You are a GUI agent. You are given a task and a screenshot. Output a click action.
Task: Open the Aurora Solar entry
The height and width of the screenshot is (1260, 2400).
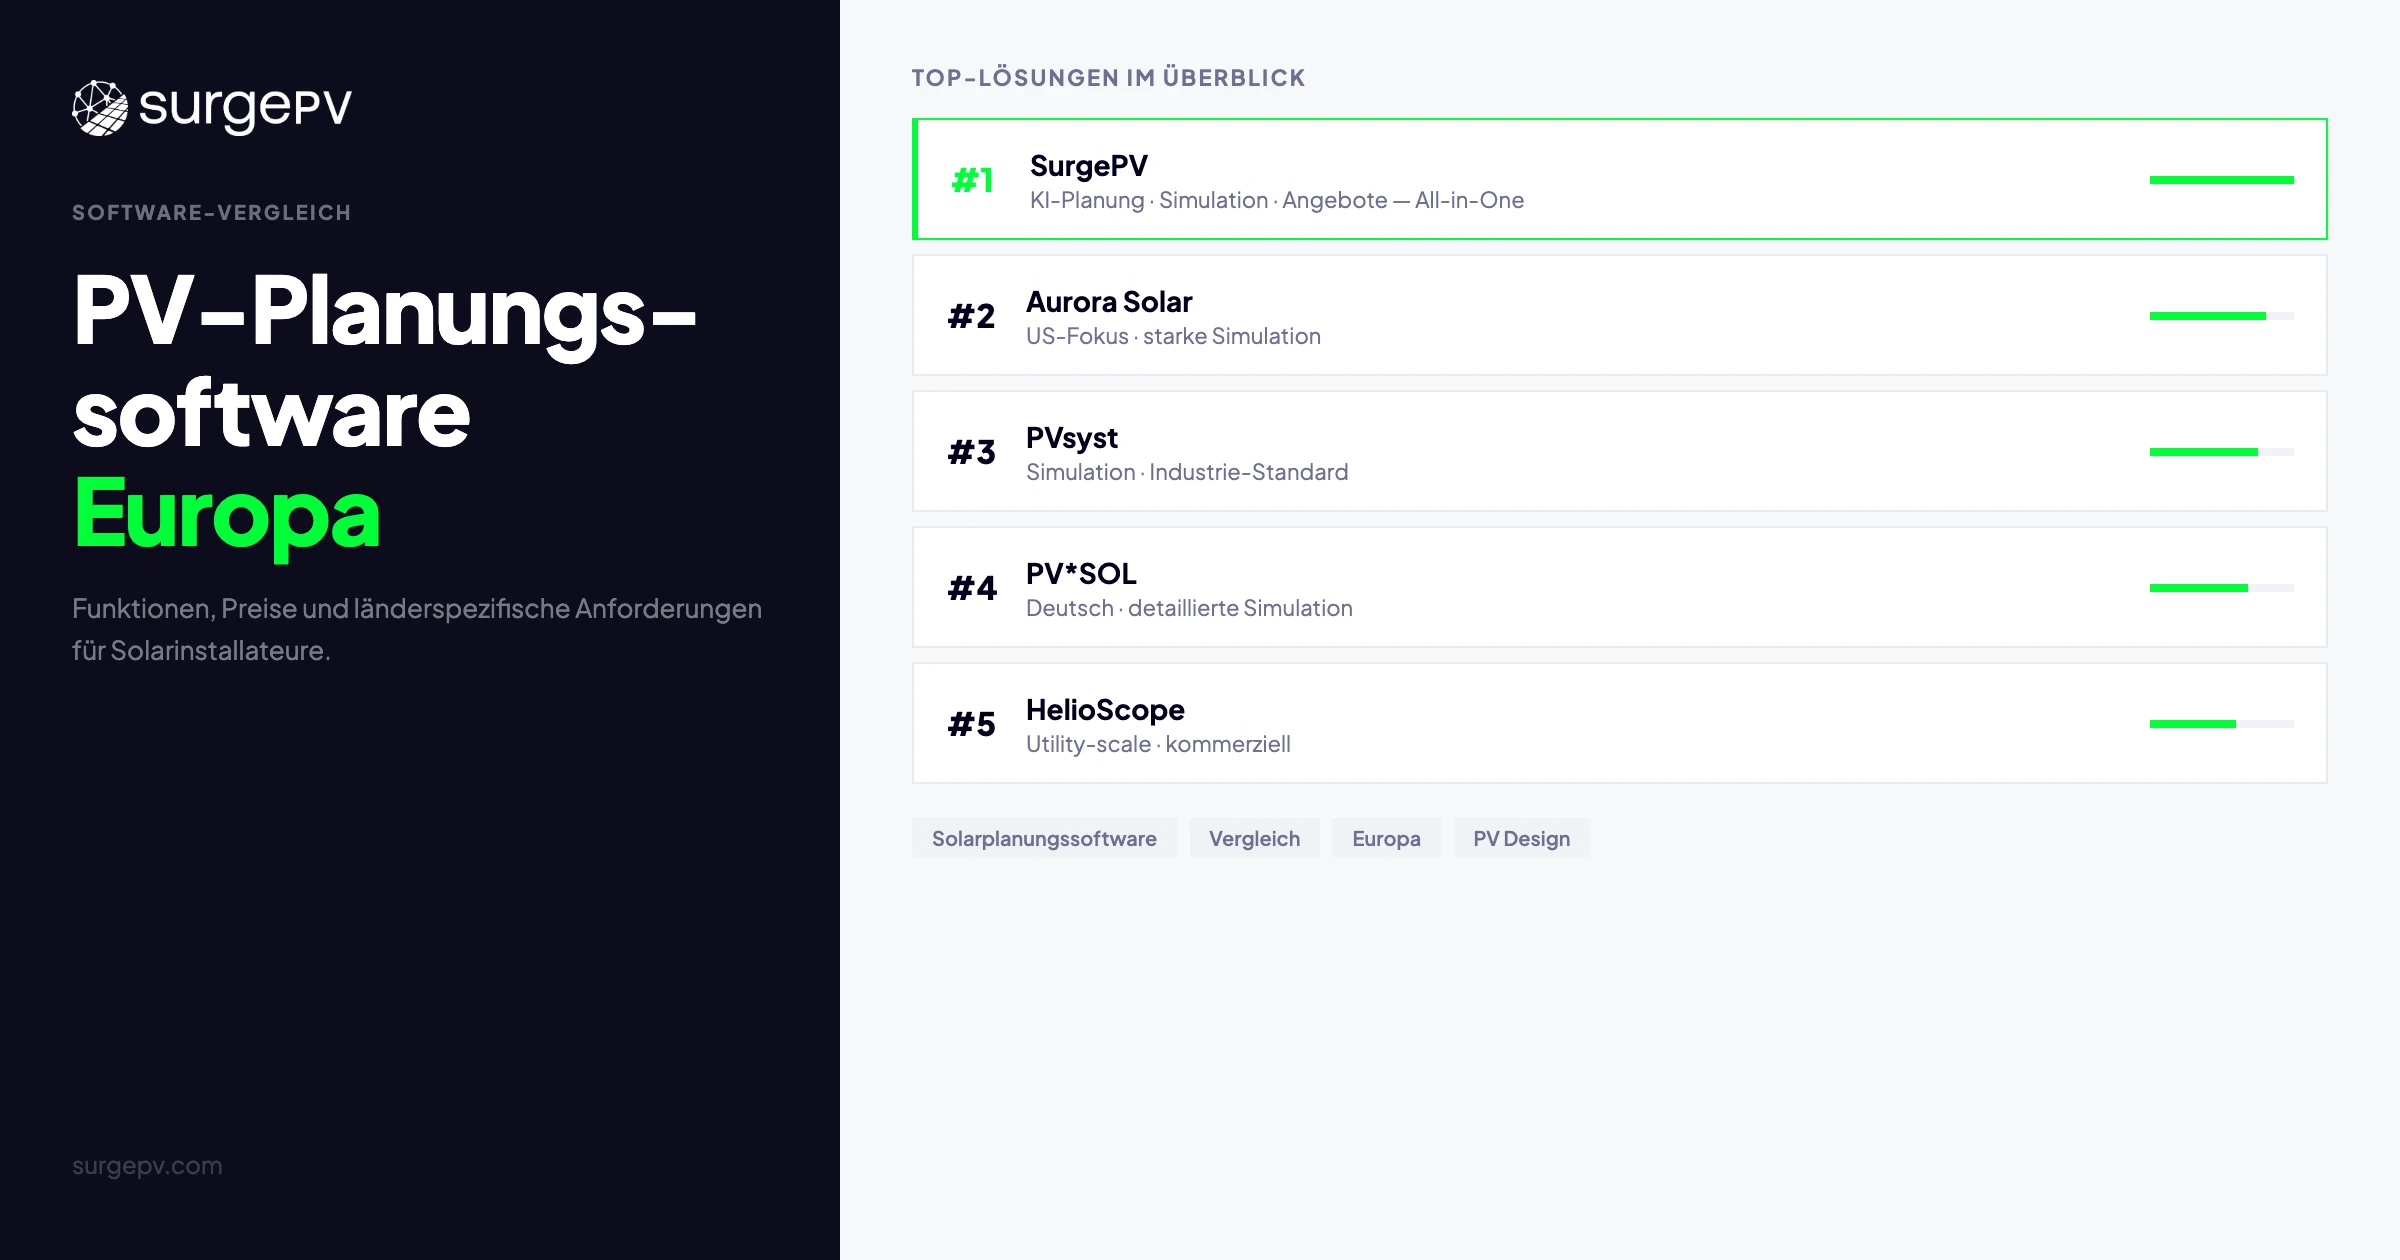[x=1109, y=302]
